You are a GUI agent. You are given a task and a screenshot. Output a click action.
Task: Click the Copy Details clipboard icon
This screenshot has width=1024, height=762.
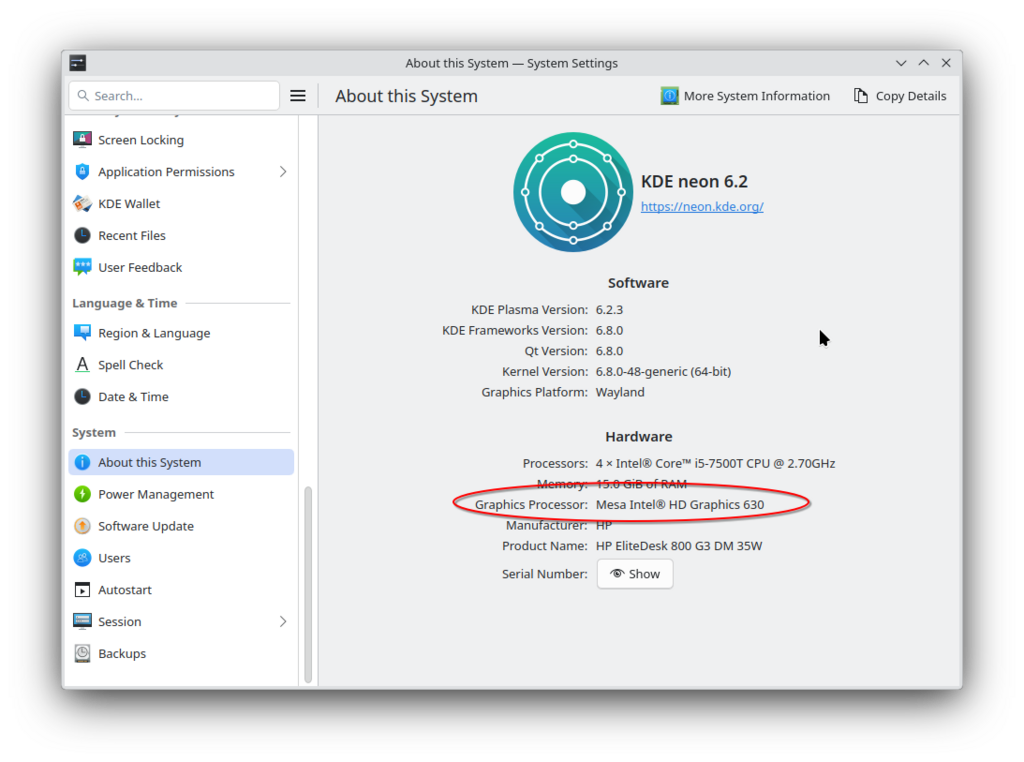point(861,96)
